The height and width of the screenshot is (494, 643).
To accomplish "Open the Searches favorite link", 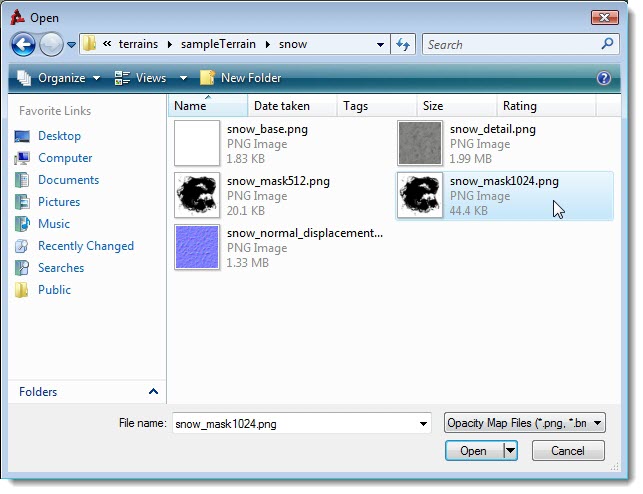I will coord(61,268).
